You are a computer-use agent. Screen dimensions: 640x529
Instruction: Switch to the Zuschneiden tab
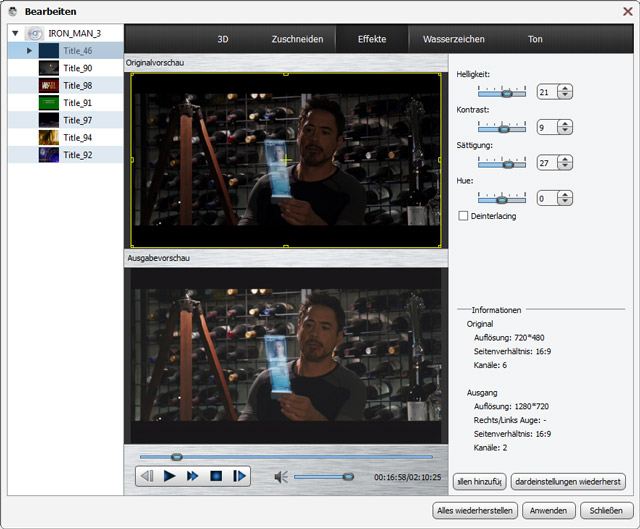pyautogui.click(x=297, y=39)
